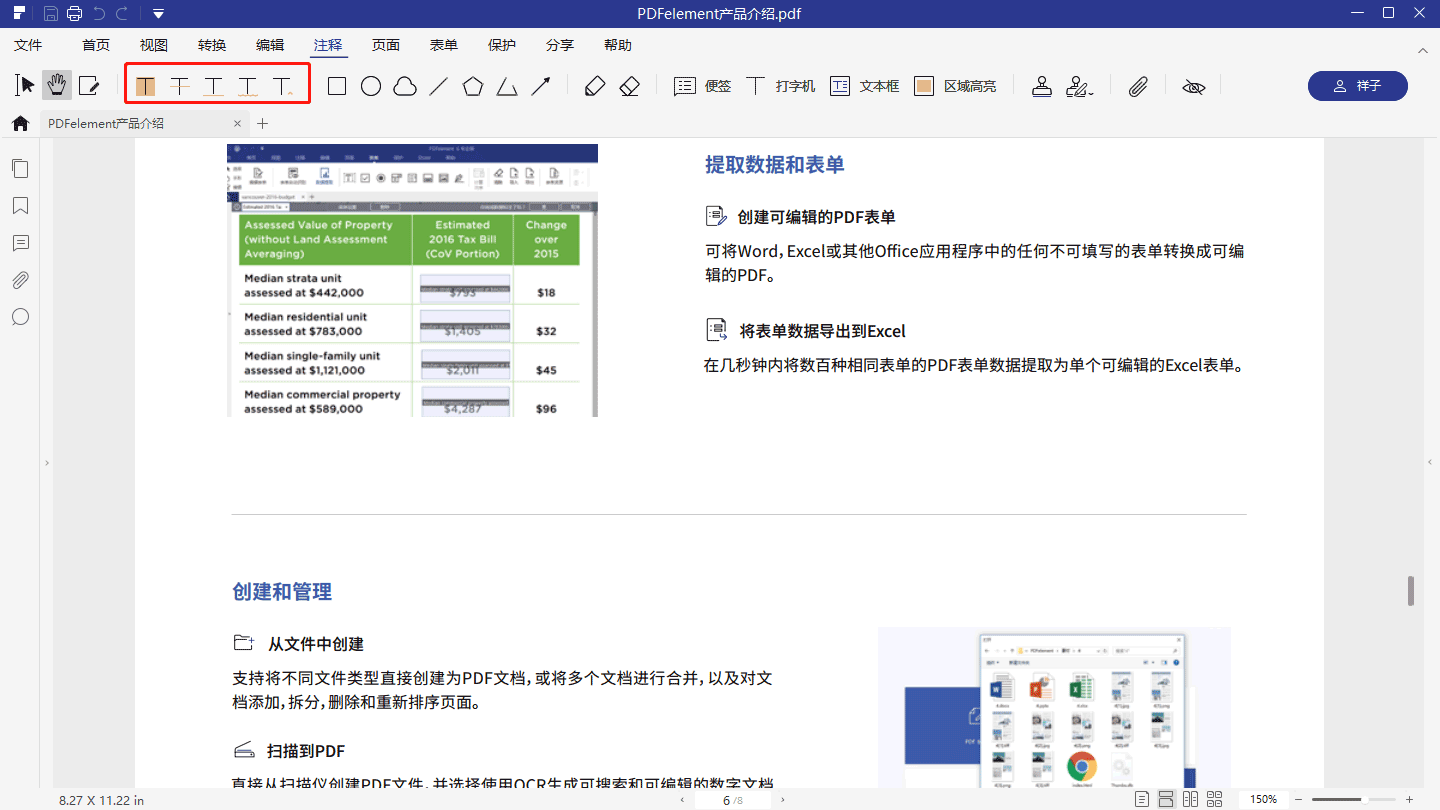Expand the left panel arrow handle
This screenshot has height=810, width=1440.
tap(45, 463)
